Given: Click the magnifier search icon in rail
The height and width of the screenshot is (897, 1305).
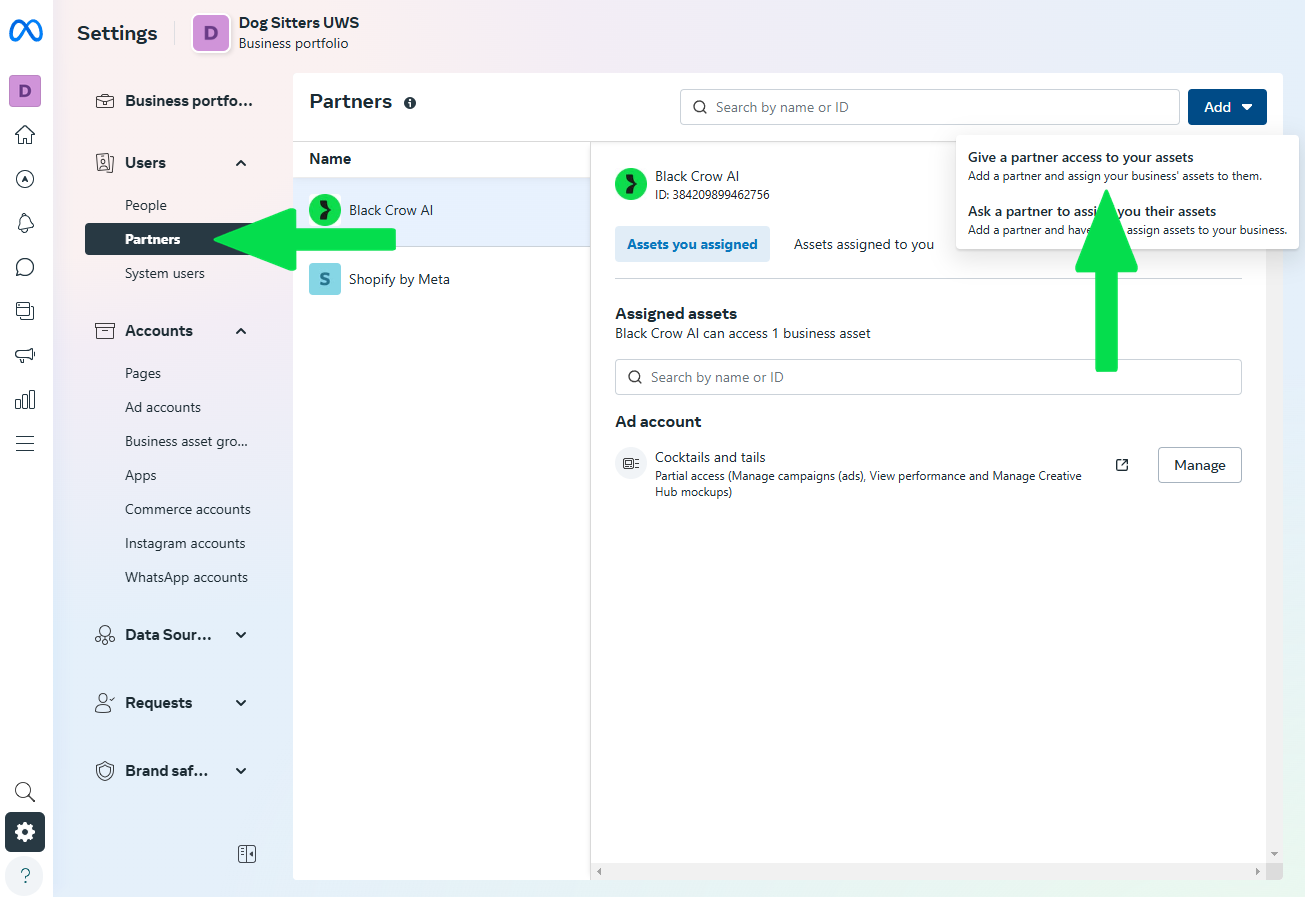Looking at the screenshot, I should click(25, 792).
